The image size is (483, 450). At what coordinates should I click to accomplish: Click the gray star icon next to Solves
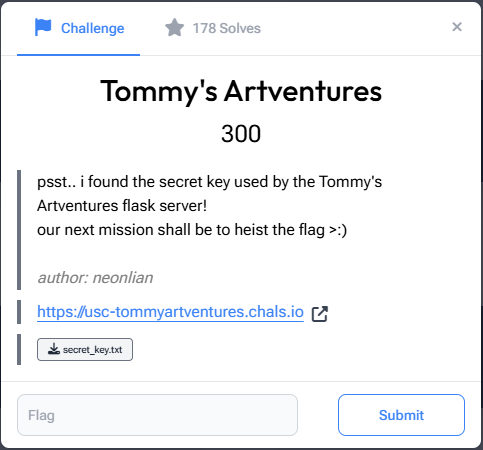(x=174, y=28)
